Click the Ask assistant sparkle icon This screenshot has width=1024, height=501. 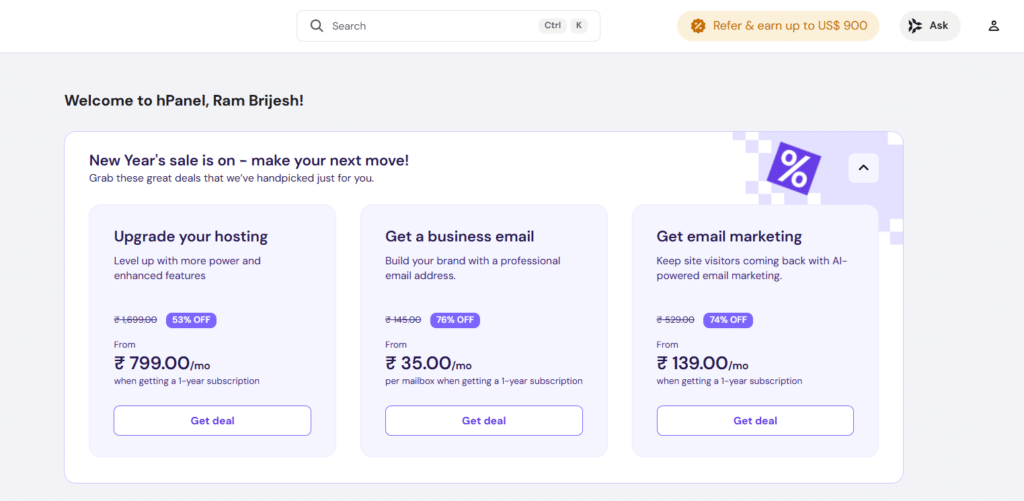pyautogui.click(x=915, y=26)
